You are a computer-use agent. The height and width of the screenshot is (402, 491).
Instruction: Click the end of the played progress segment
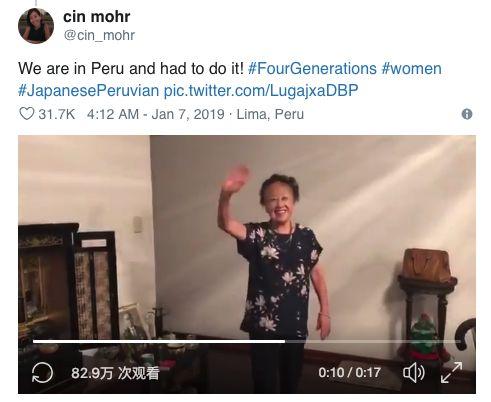pos(284,341)
